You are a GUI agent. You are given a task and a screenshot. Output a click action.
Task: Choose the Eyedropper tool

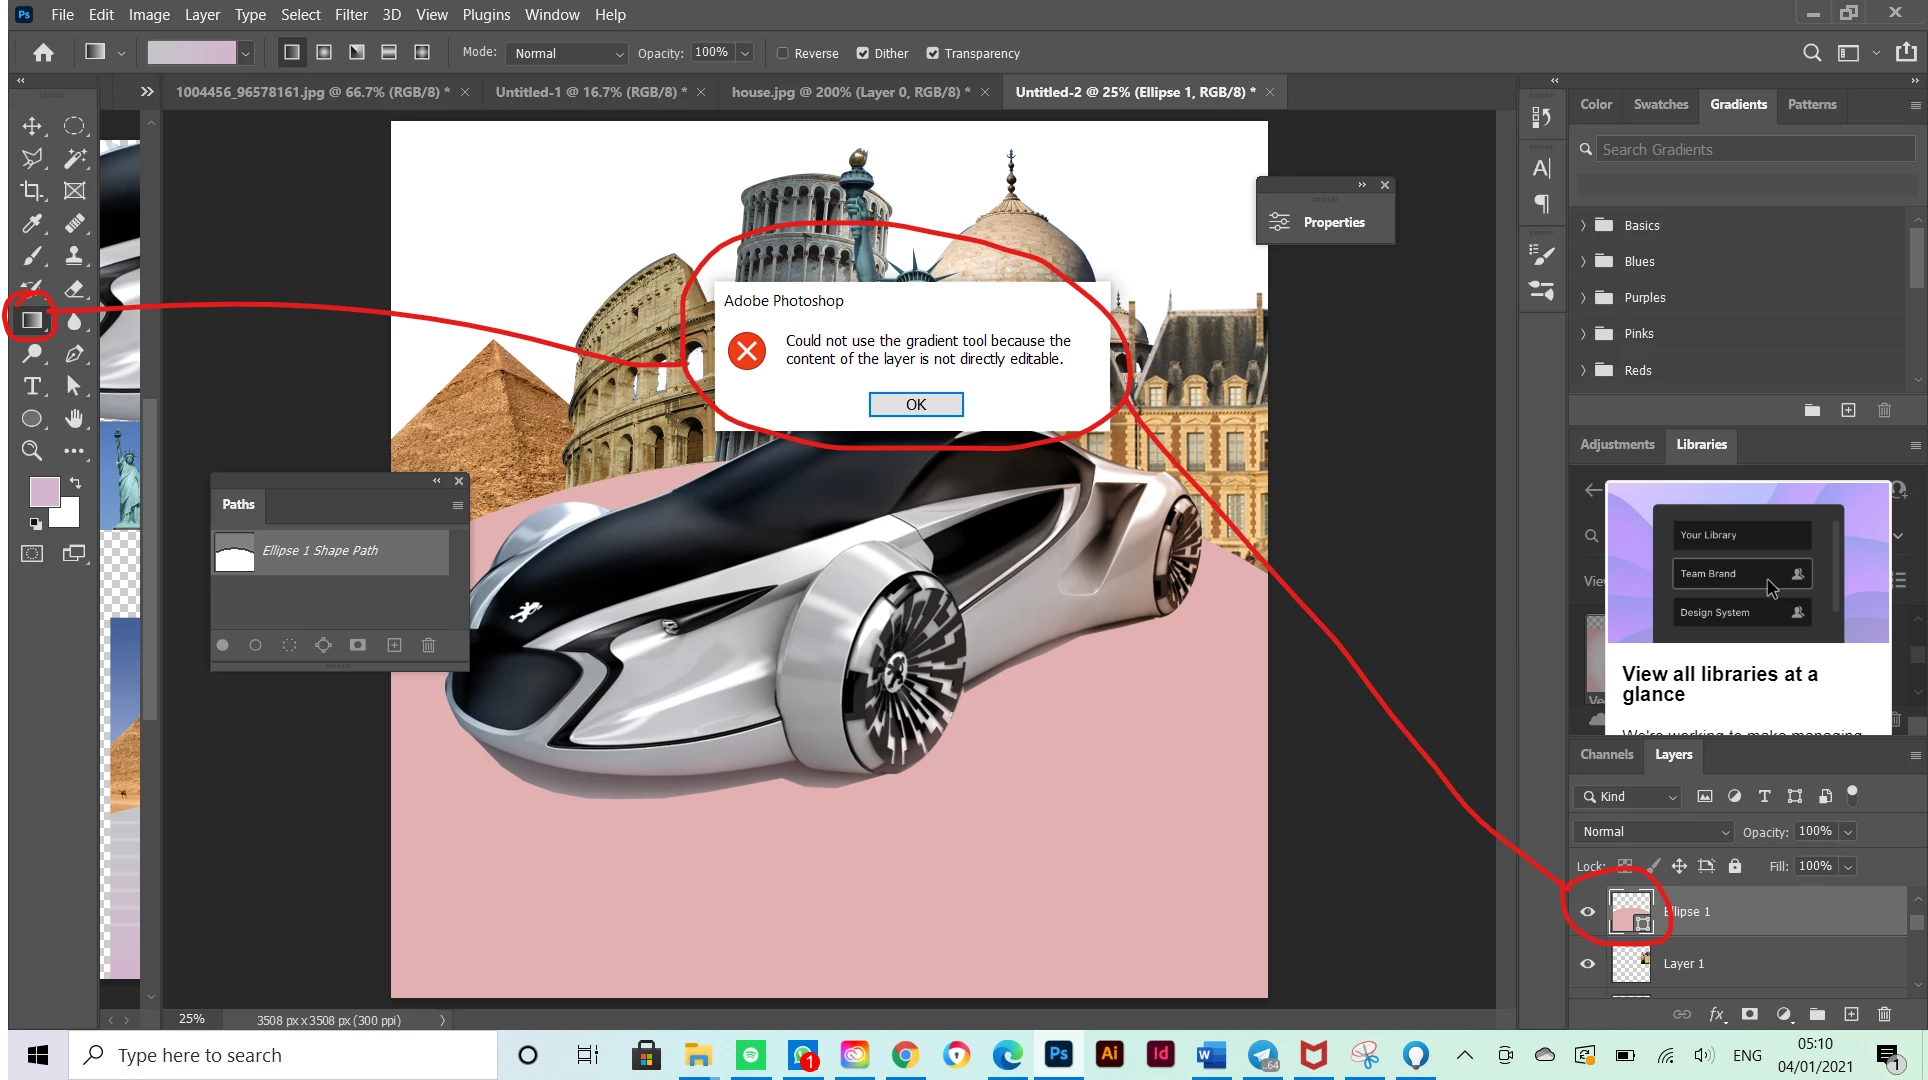pyautogui.click(x=32, y=223)
